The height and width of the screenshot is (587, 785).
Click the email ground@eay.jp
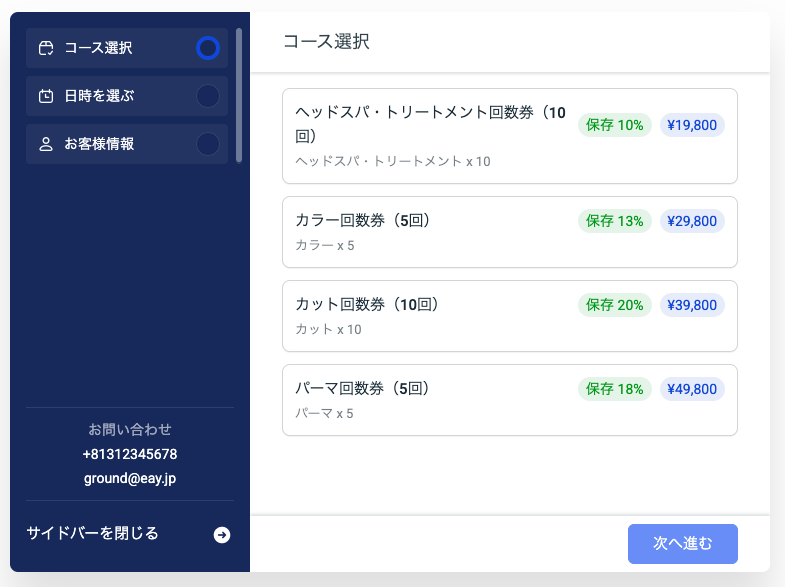pyautogui.click(x=130, y=478)
